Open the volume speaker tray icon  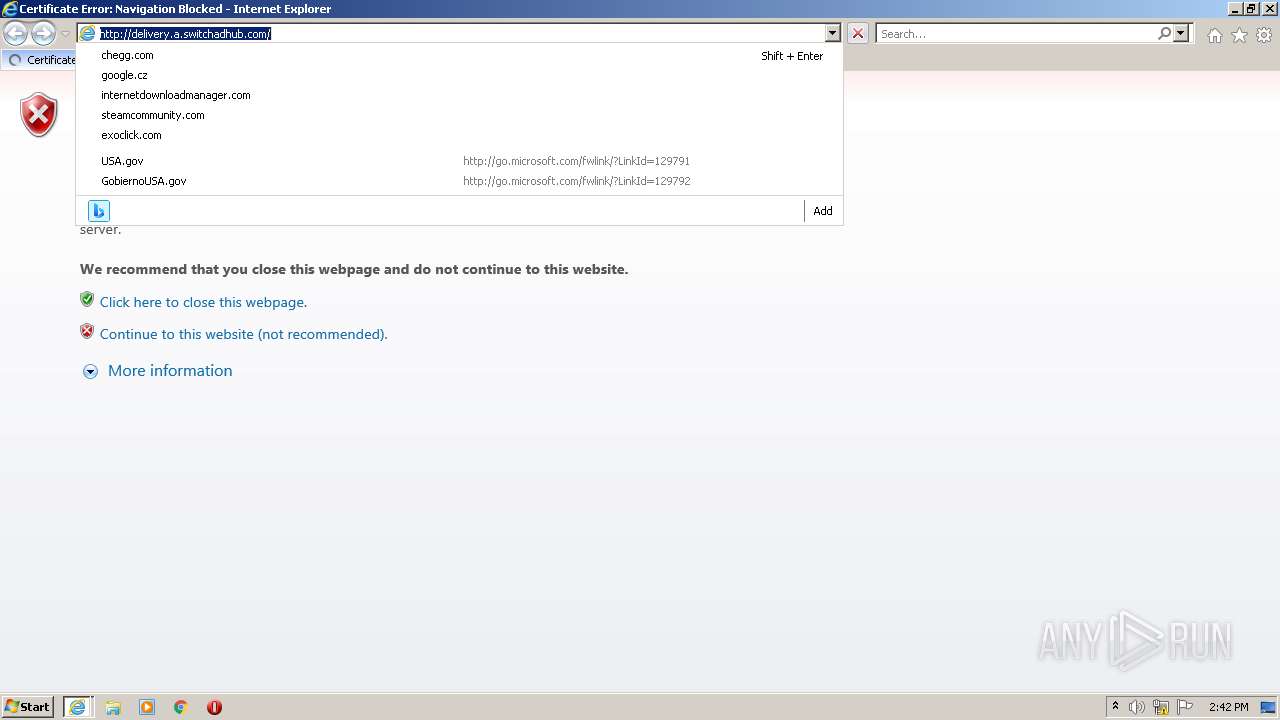pos(1137,707)
